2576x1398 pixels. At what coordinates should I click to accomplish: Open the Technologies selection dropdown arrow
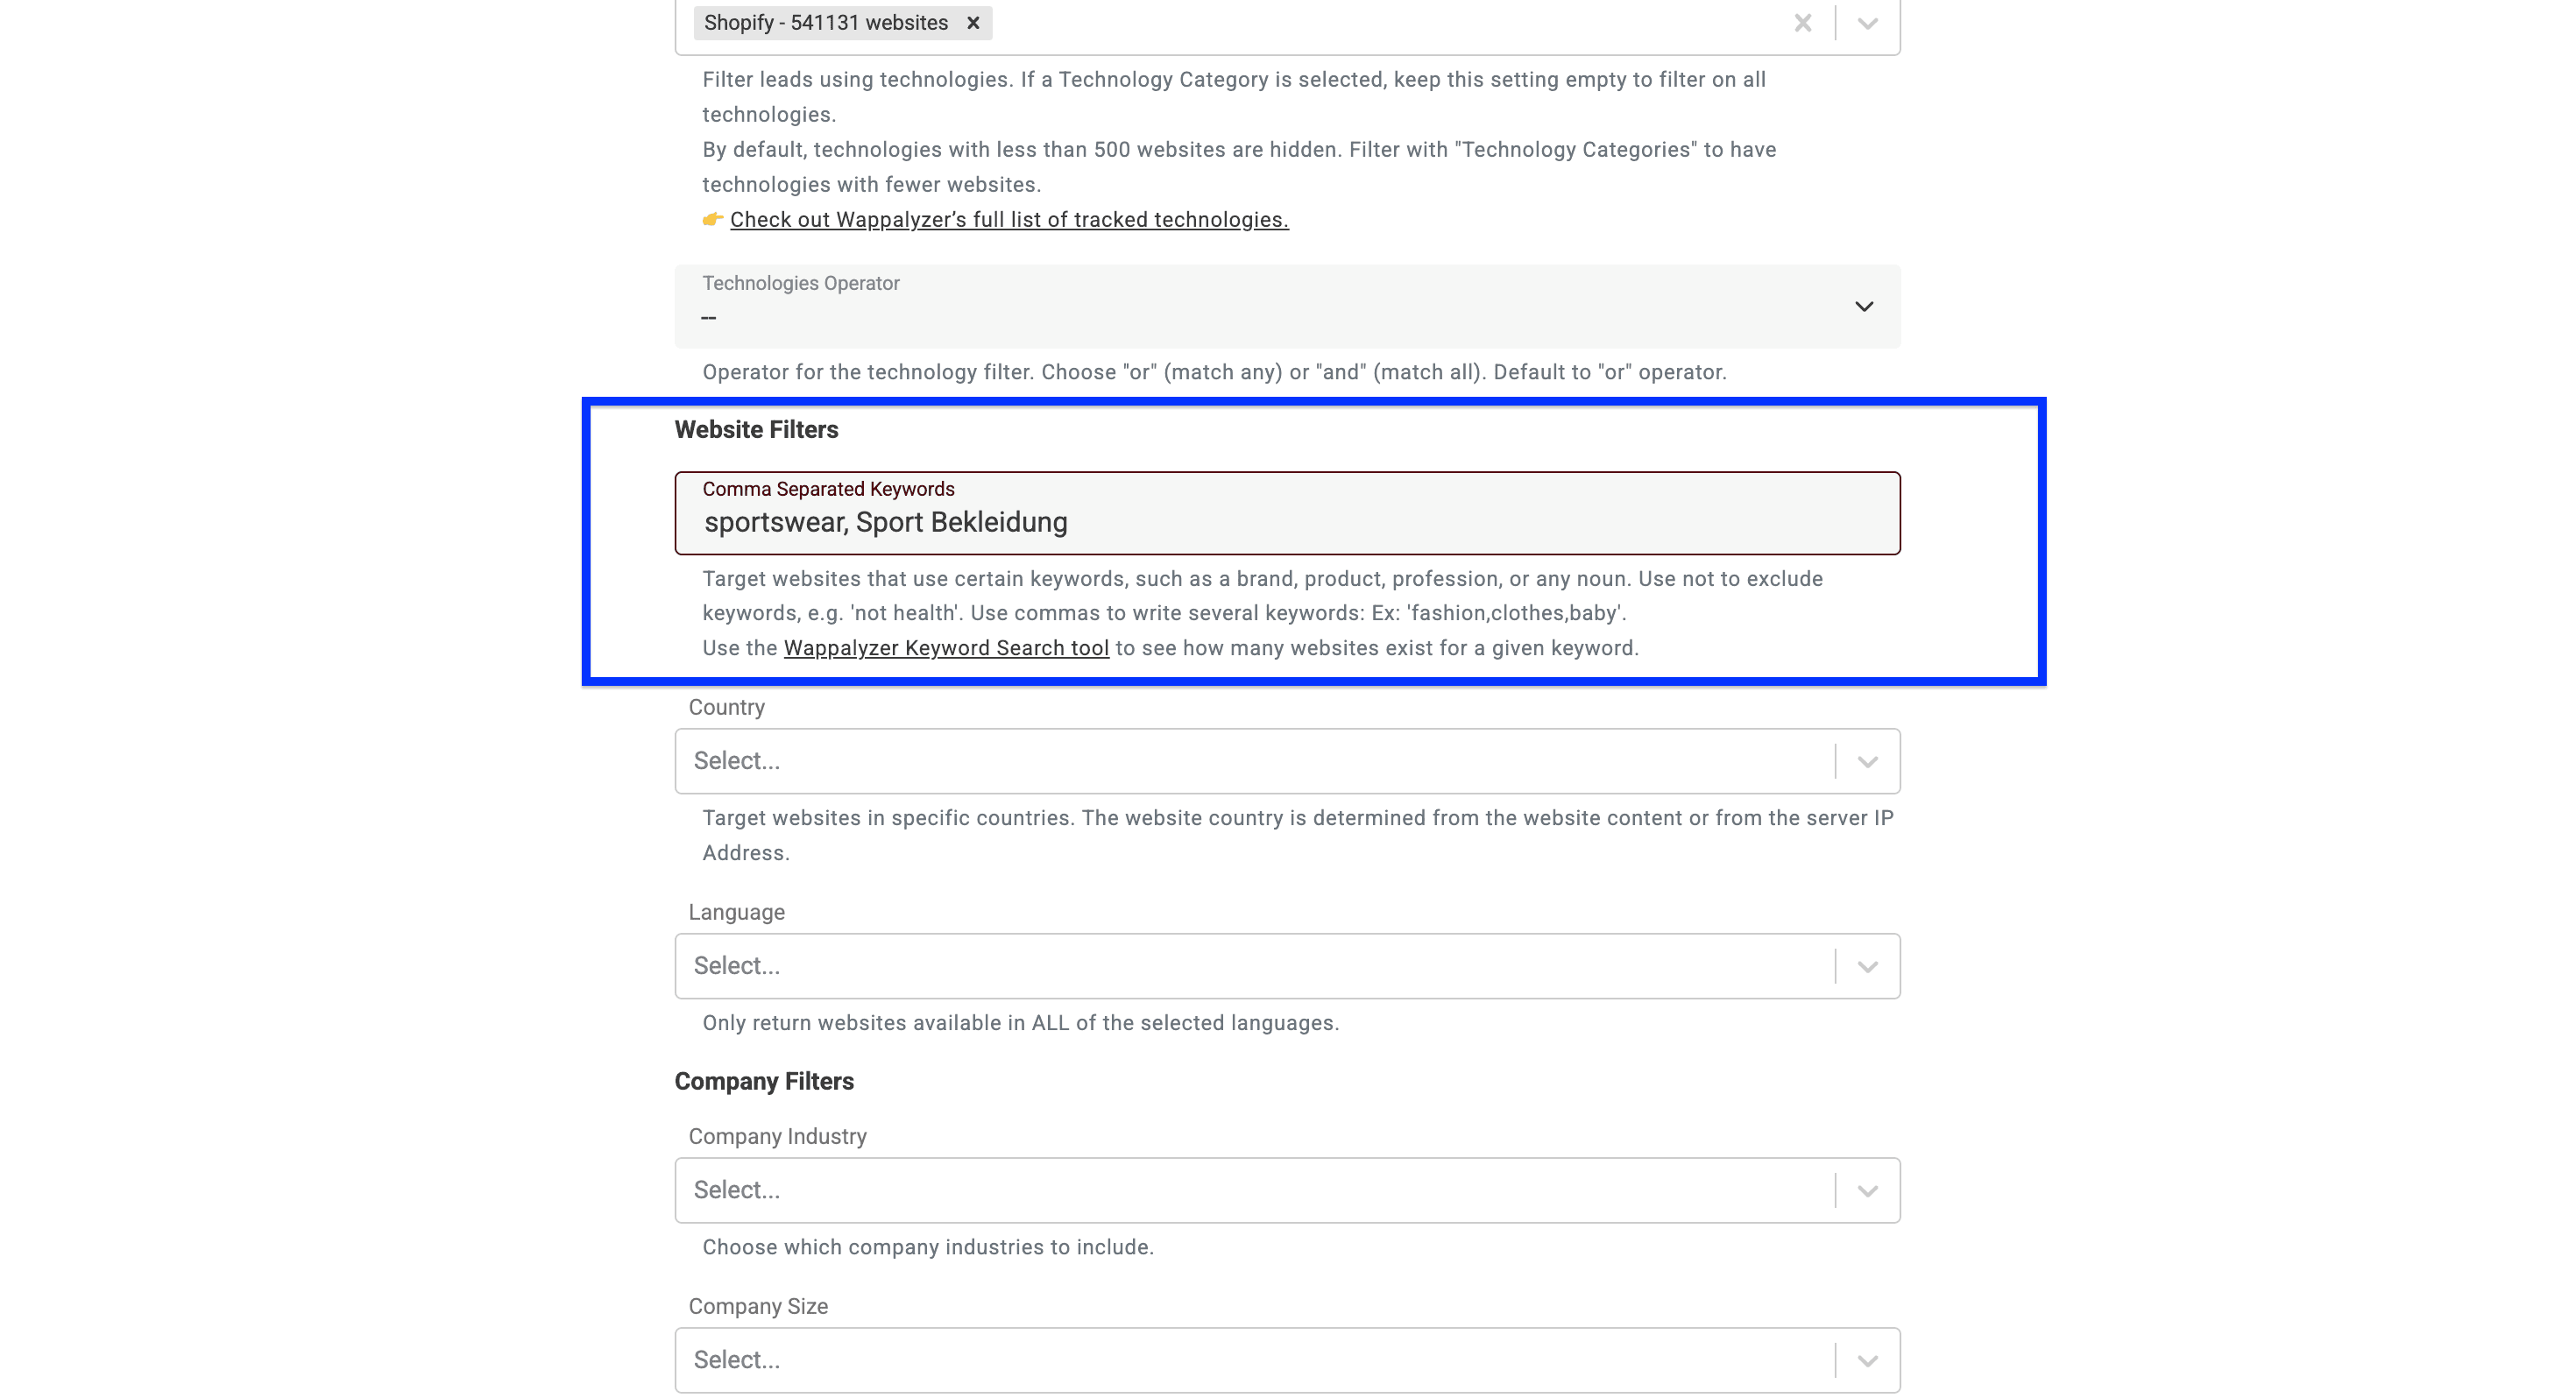[x=1866, y=22]
